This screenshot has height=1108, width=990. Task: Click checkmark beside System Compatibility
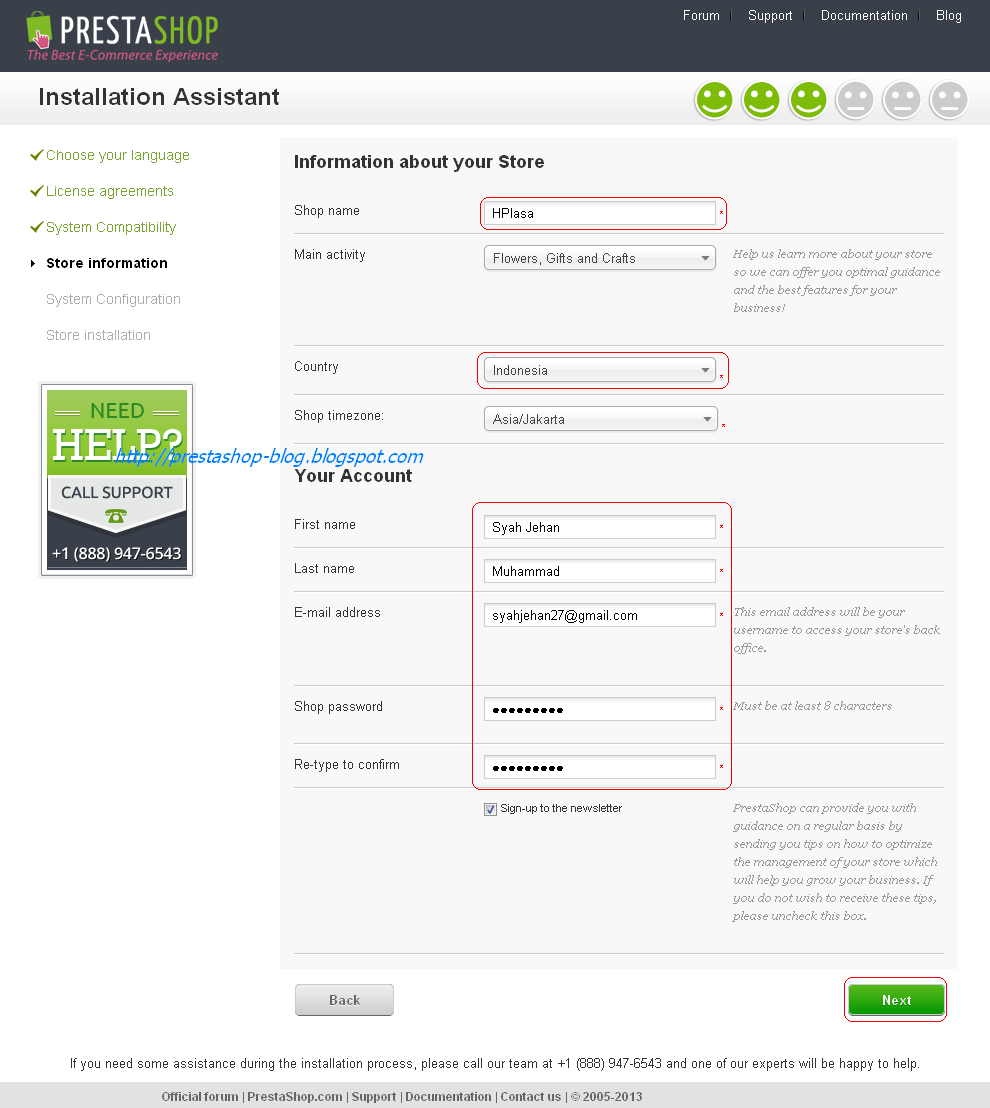point(37,227)
